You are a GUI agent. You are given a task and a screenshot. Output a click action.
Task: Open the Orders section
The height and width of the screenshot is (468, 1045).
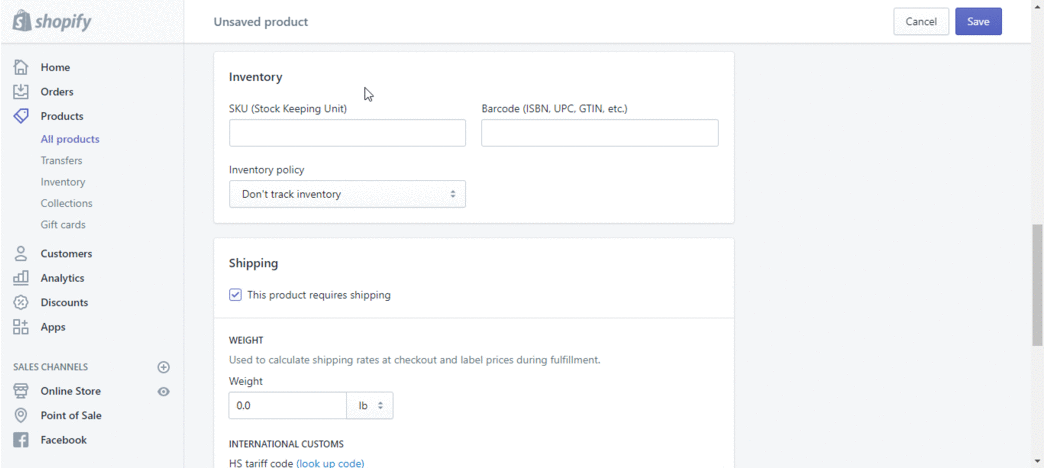pyautogui.click(x=57, y=92)
